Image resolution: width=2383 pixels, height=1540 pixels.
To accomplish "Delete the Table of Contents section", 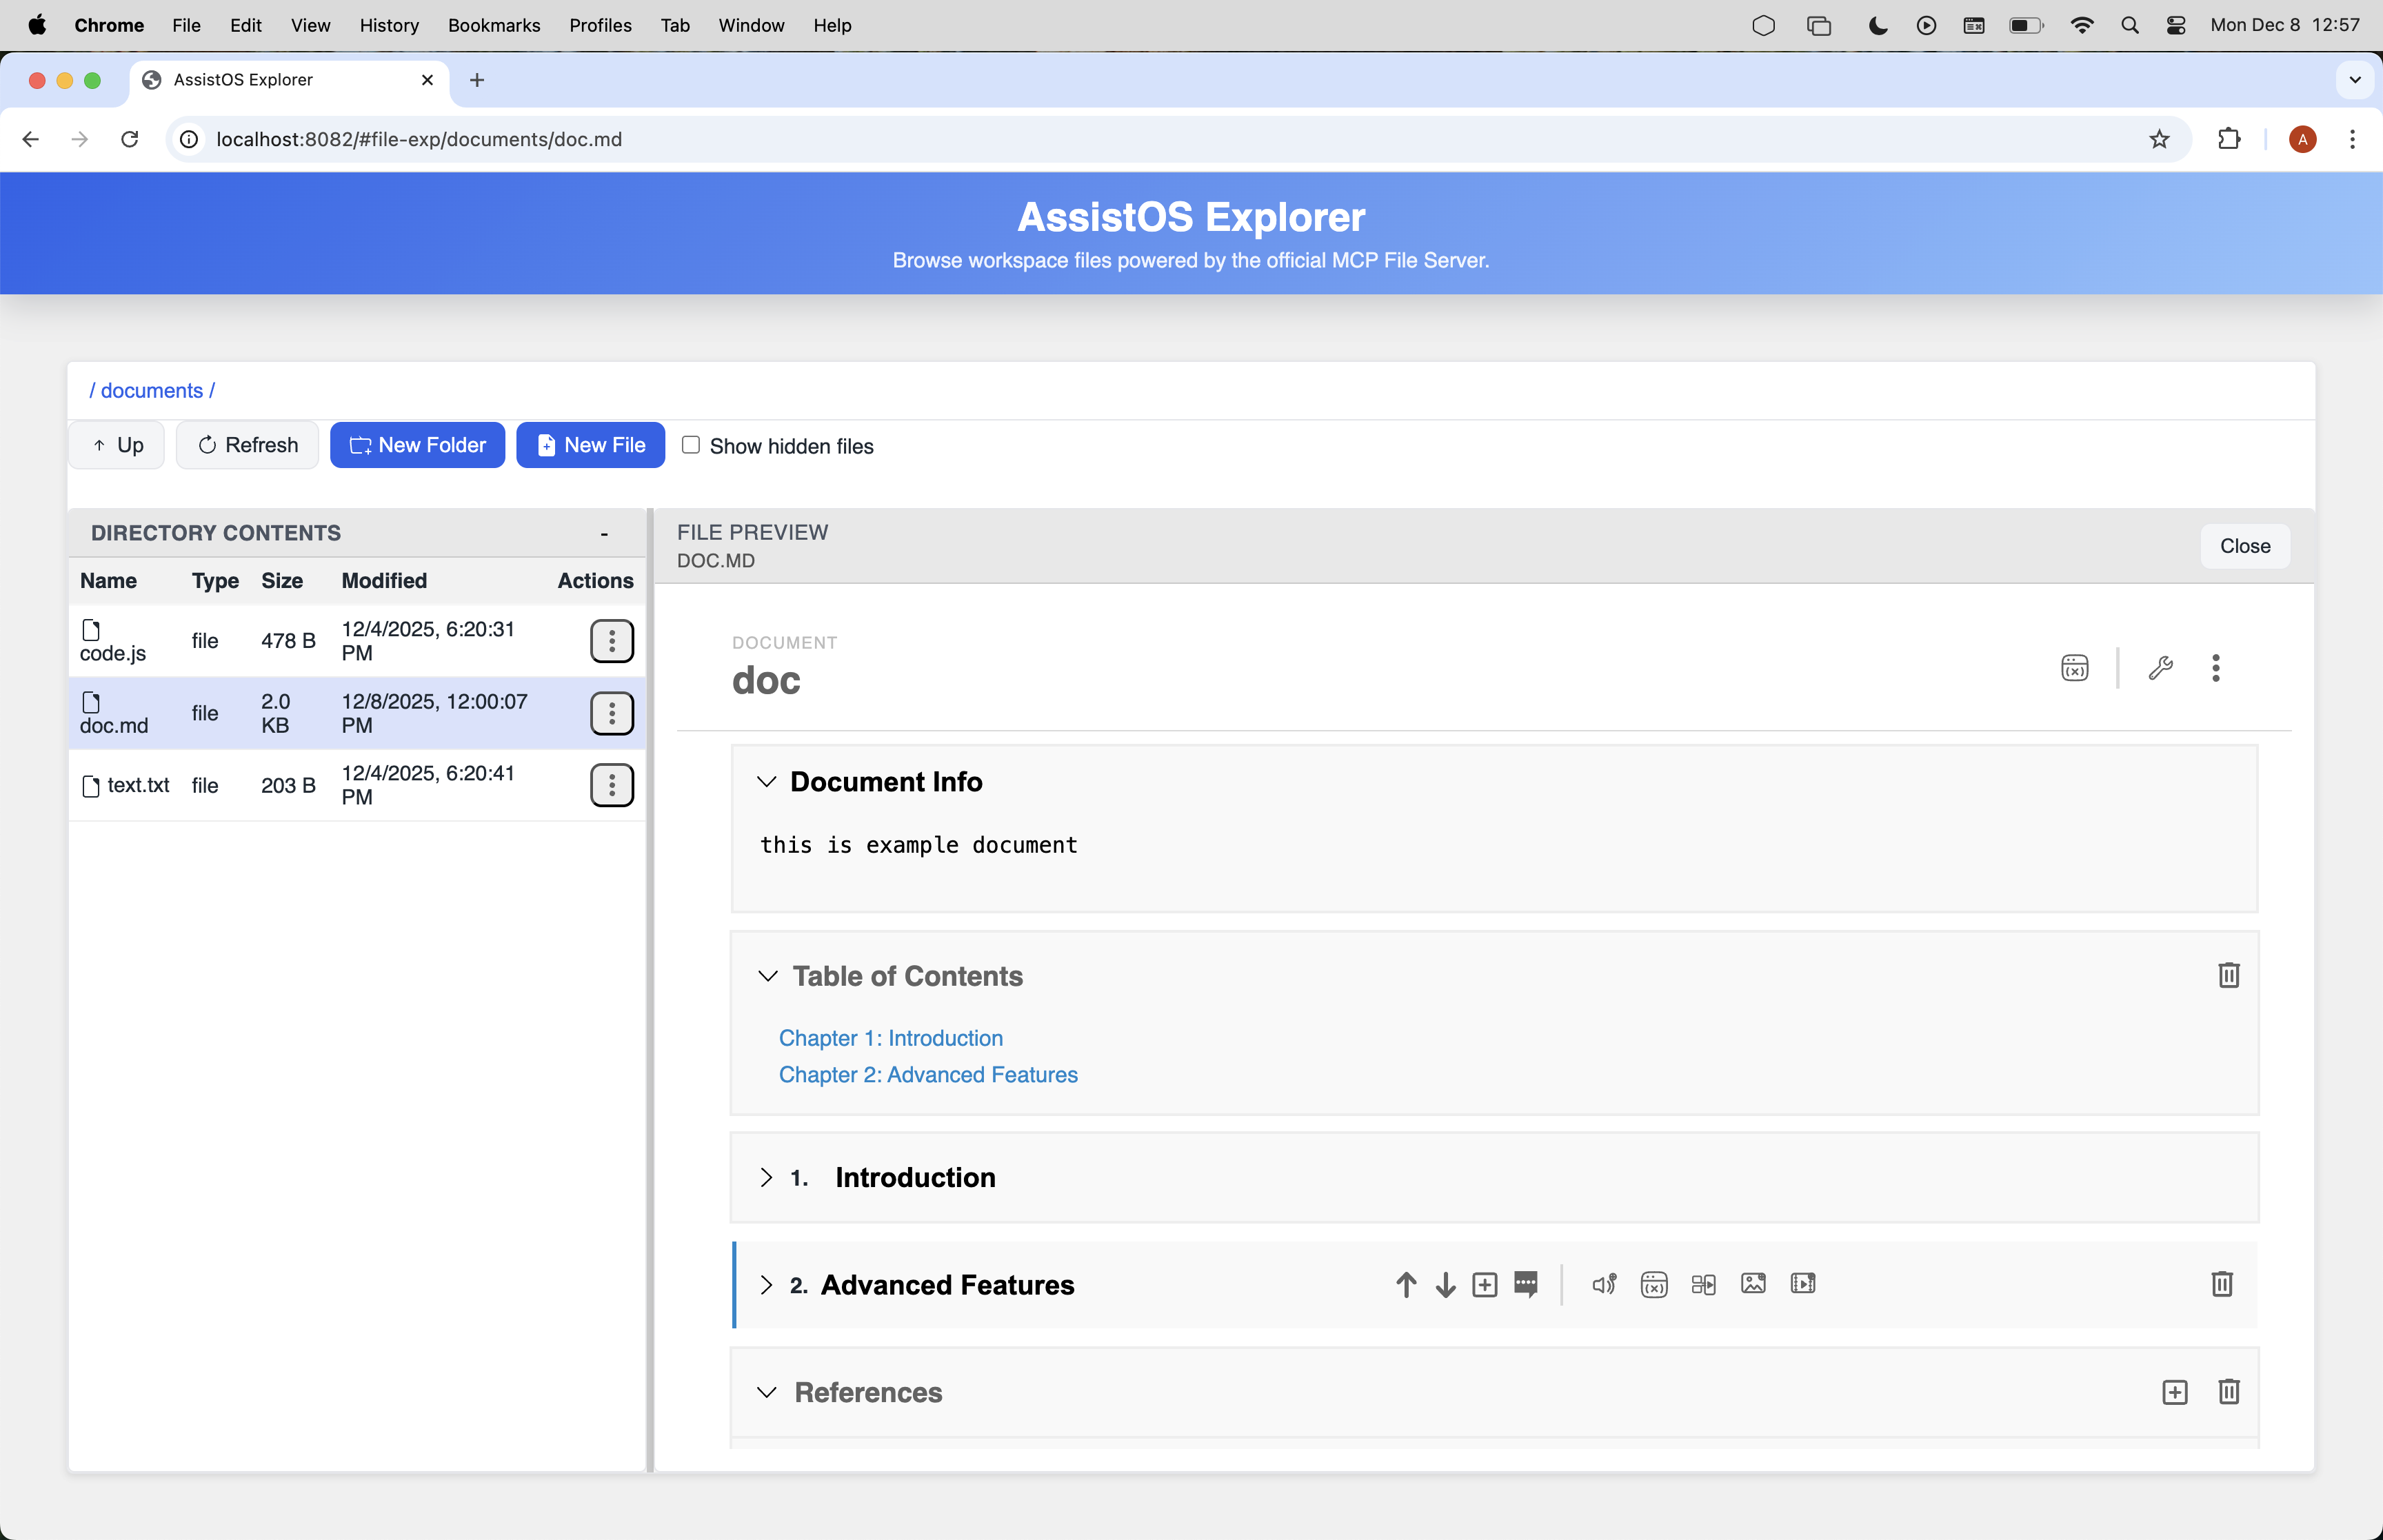I will [2228, 975].
